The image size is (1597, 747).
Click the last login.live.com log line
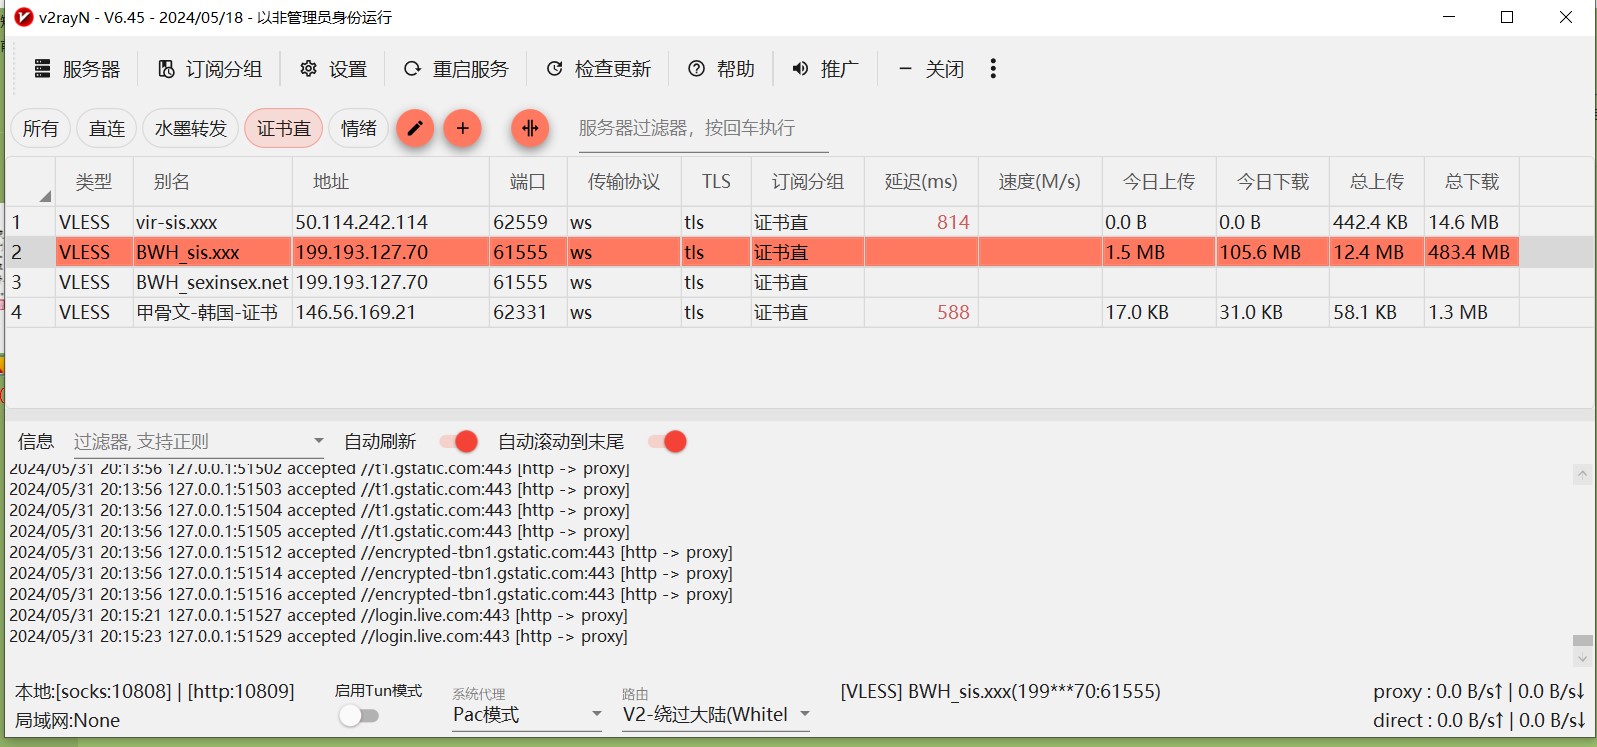tap(318, 636)
